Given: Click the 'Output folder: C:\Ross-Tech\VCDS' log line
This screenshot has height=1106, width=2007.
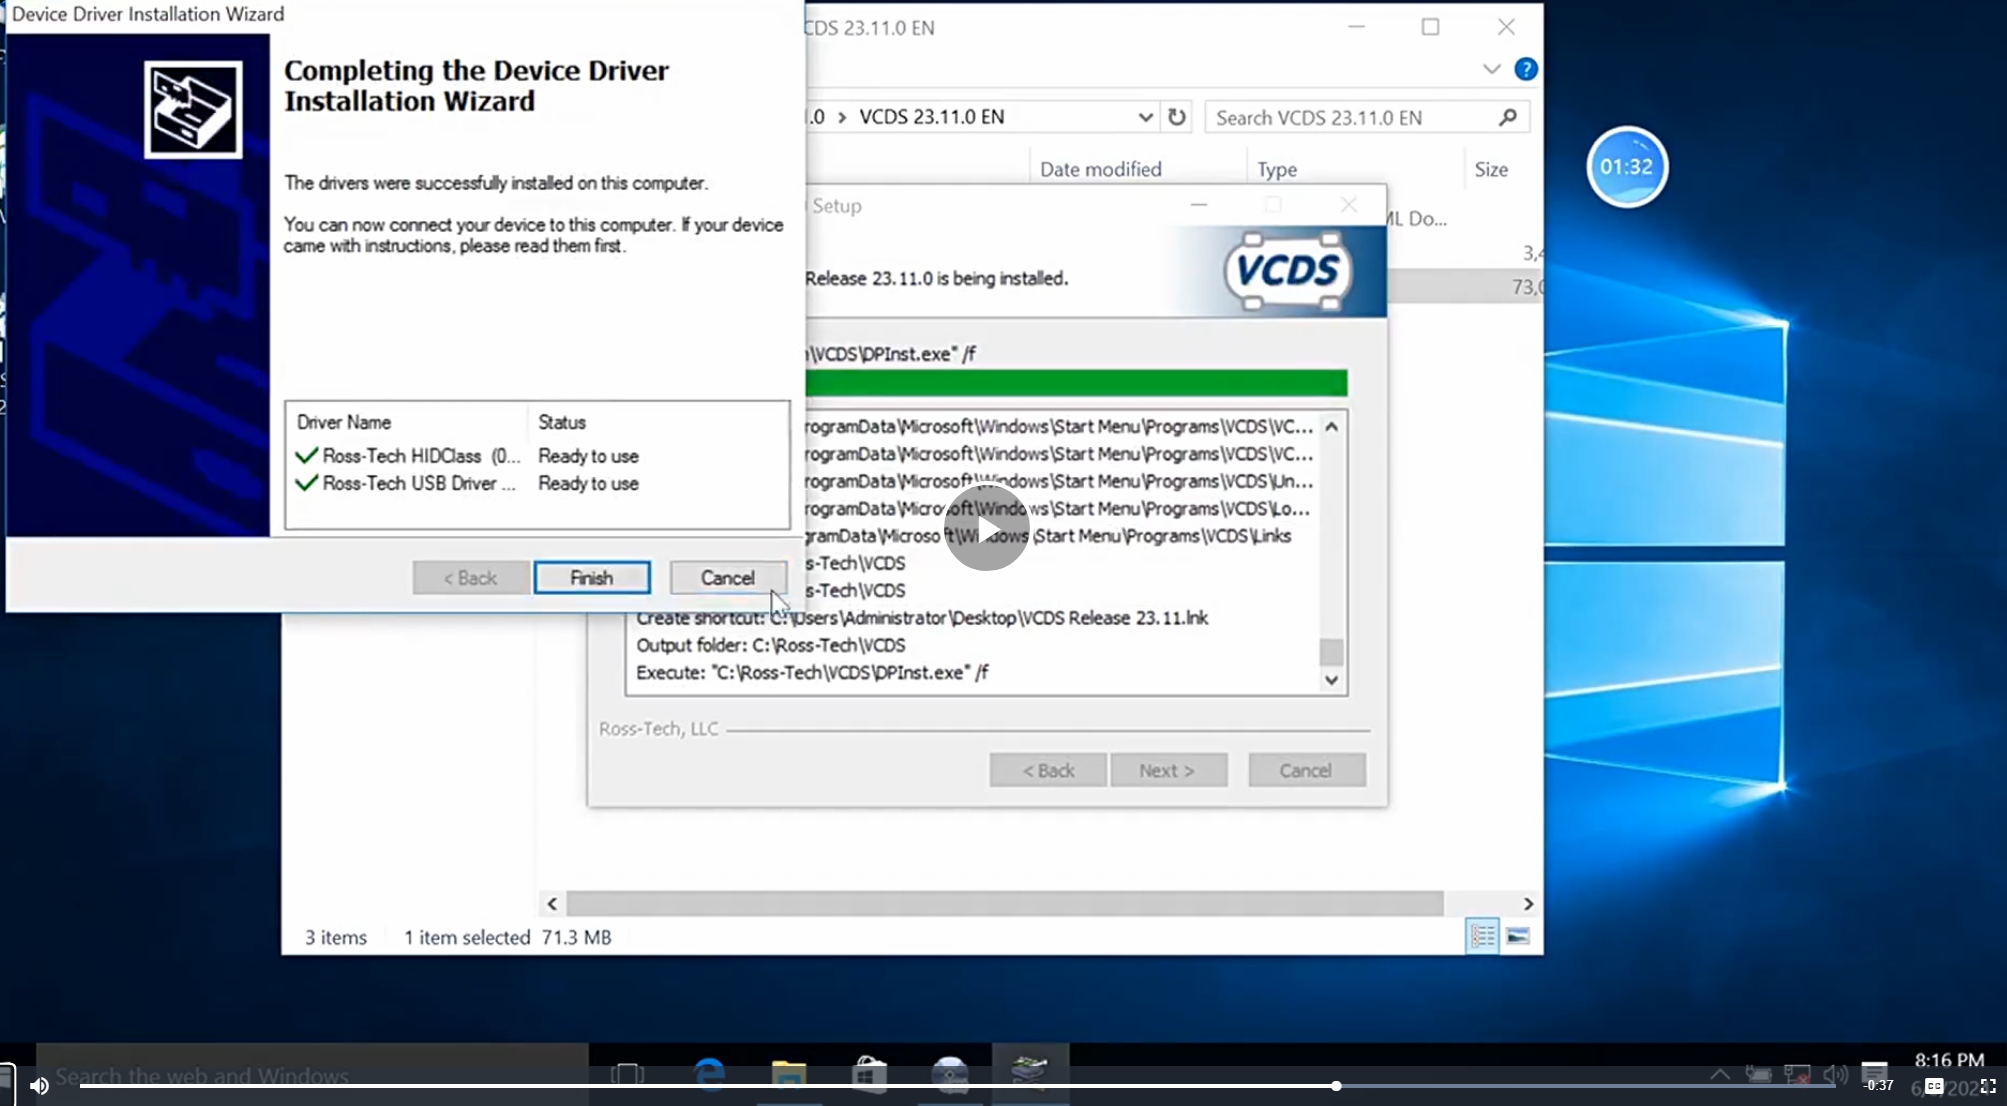Looking at the screenshot, I should pos(770,645).
